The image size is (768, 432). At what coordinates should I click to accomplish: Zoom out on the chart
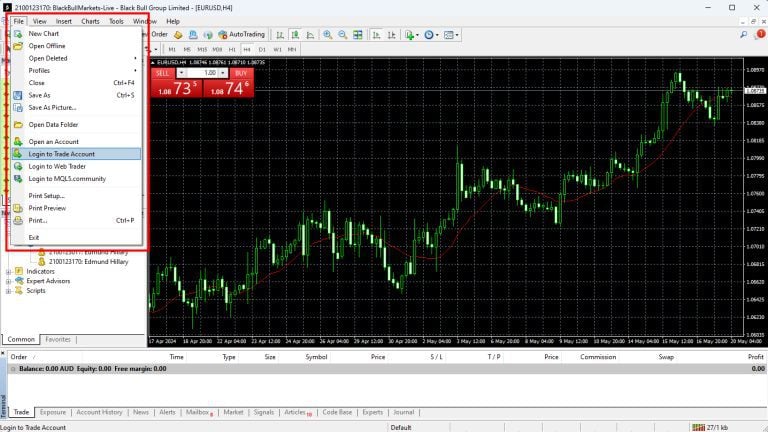coord(341,34)
